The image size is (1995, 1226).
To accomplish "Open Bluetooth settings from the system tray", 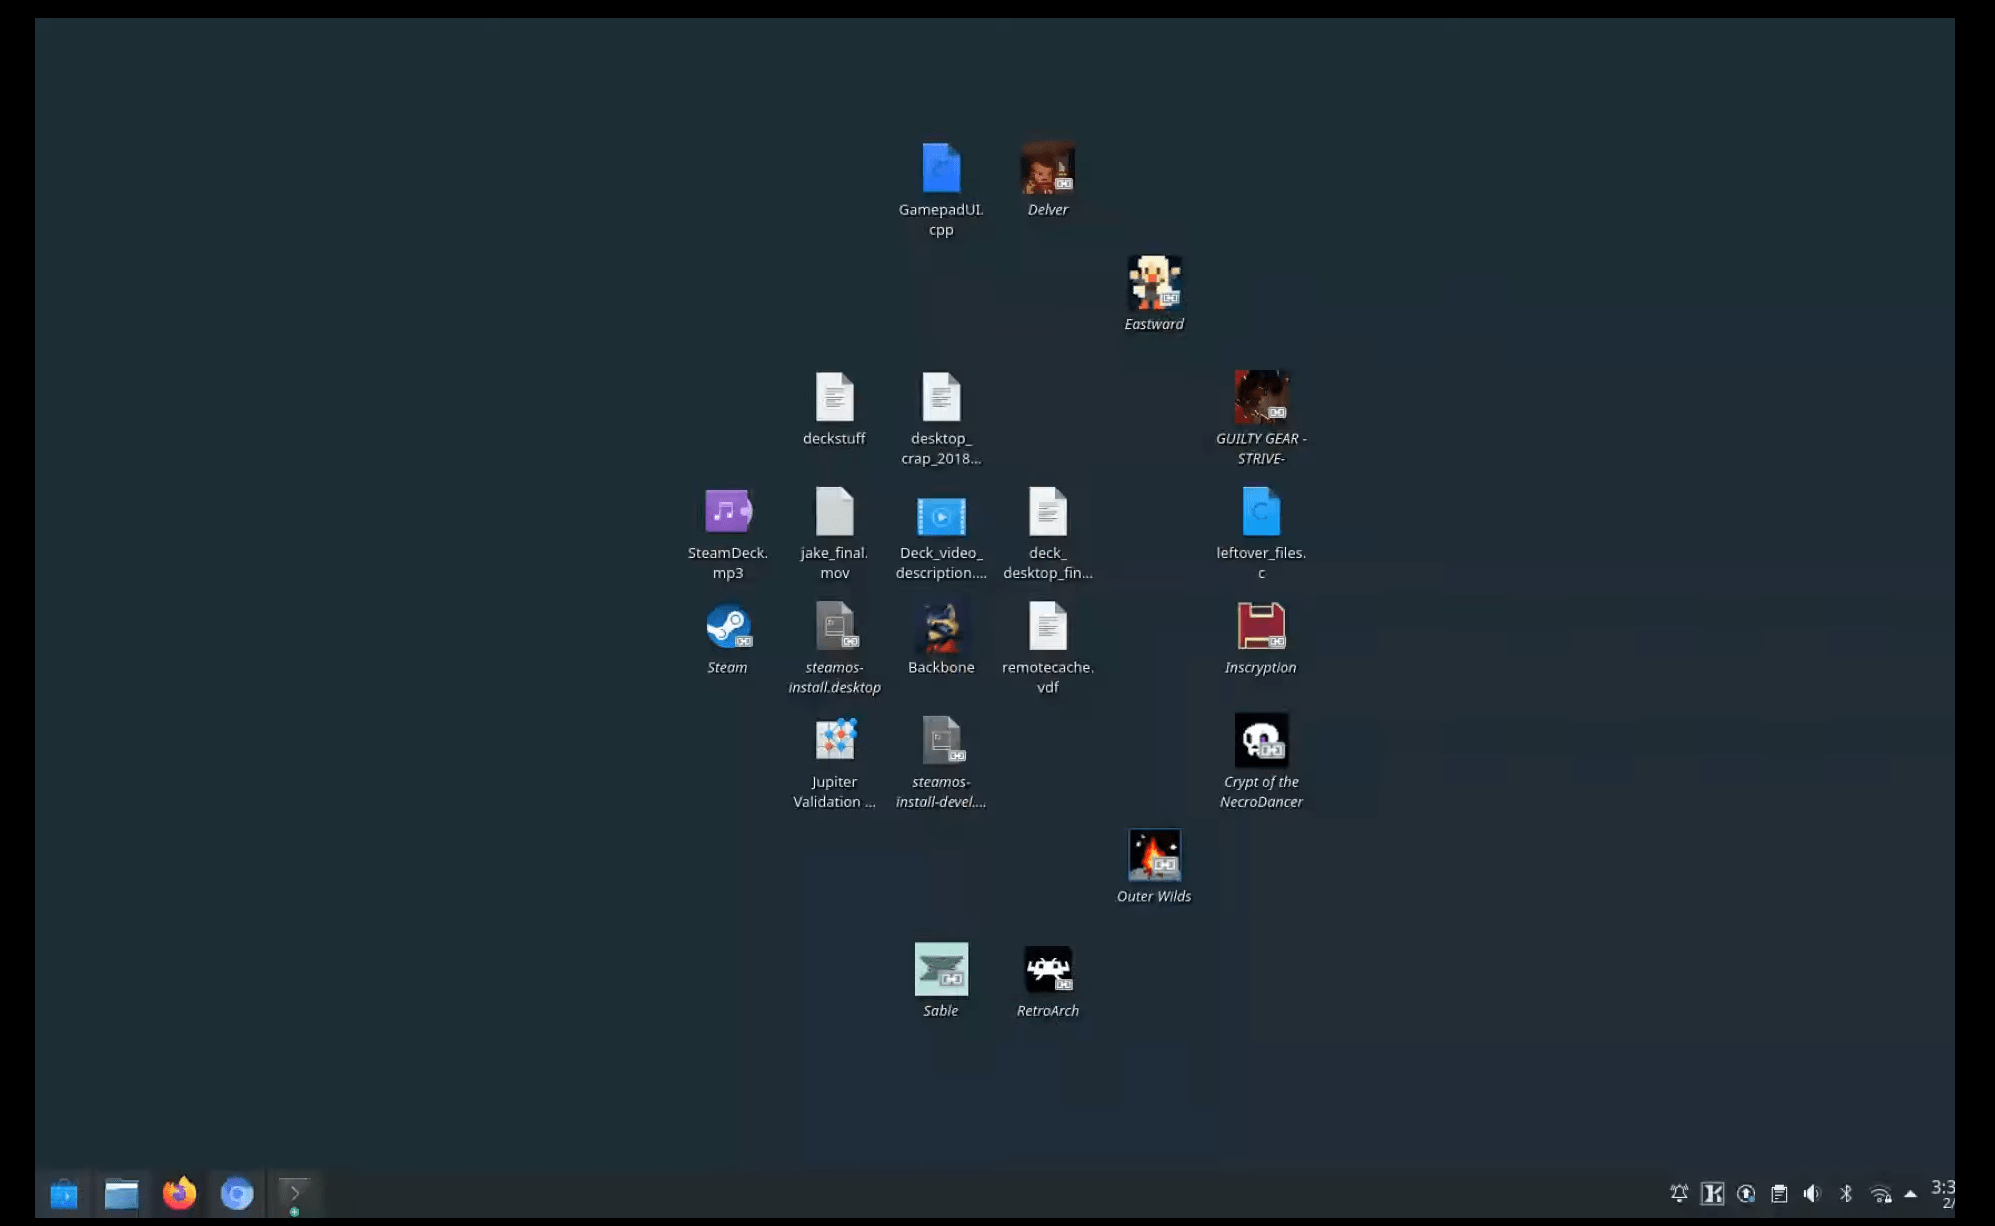I will pyautogui.click(x=1846, y=1193).
